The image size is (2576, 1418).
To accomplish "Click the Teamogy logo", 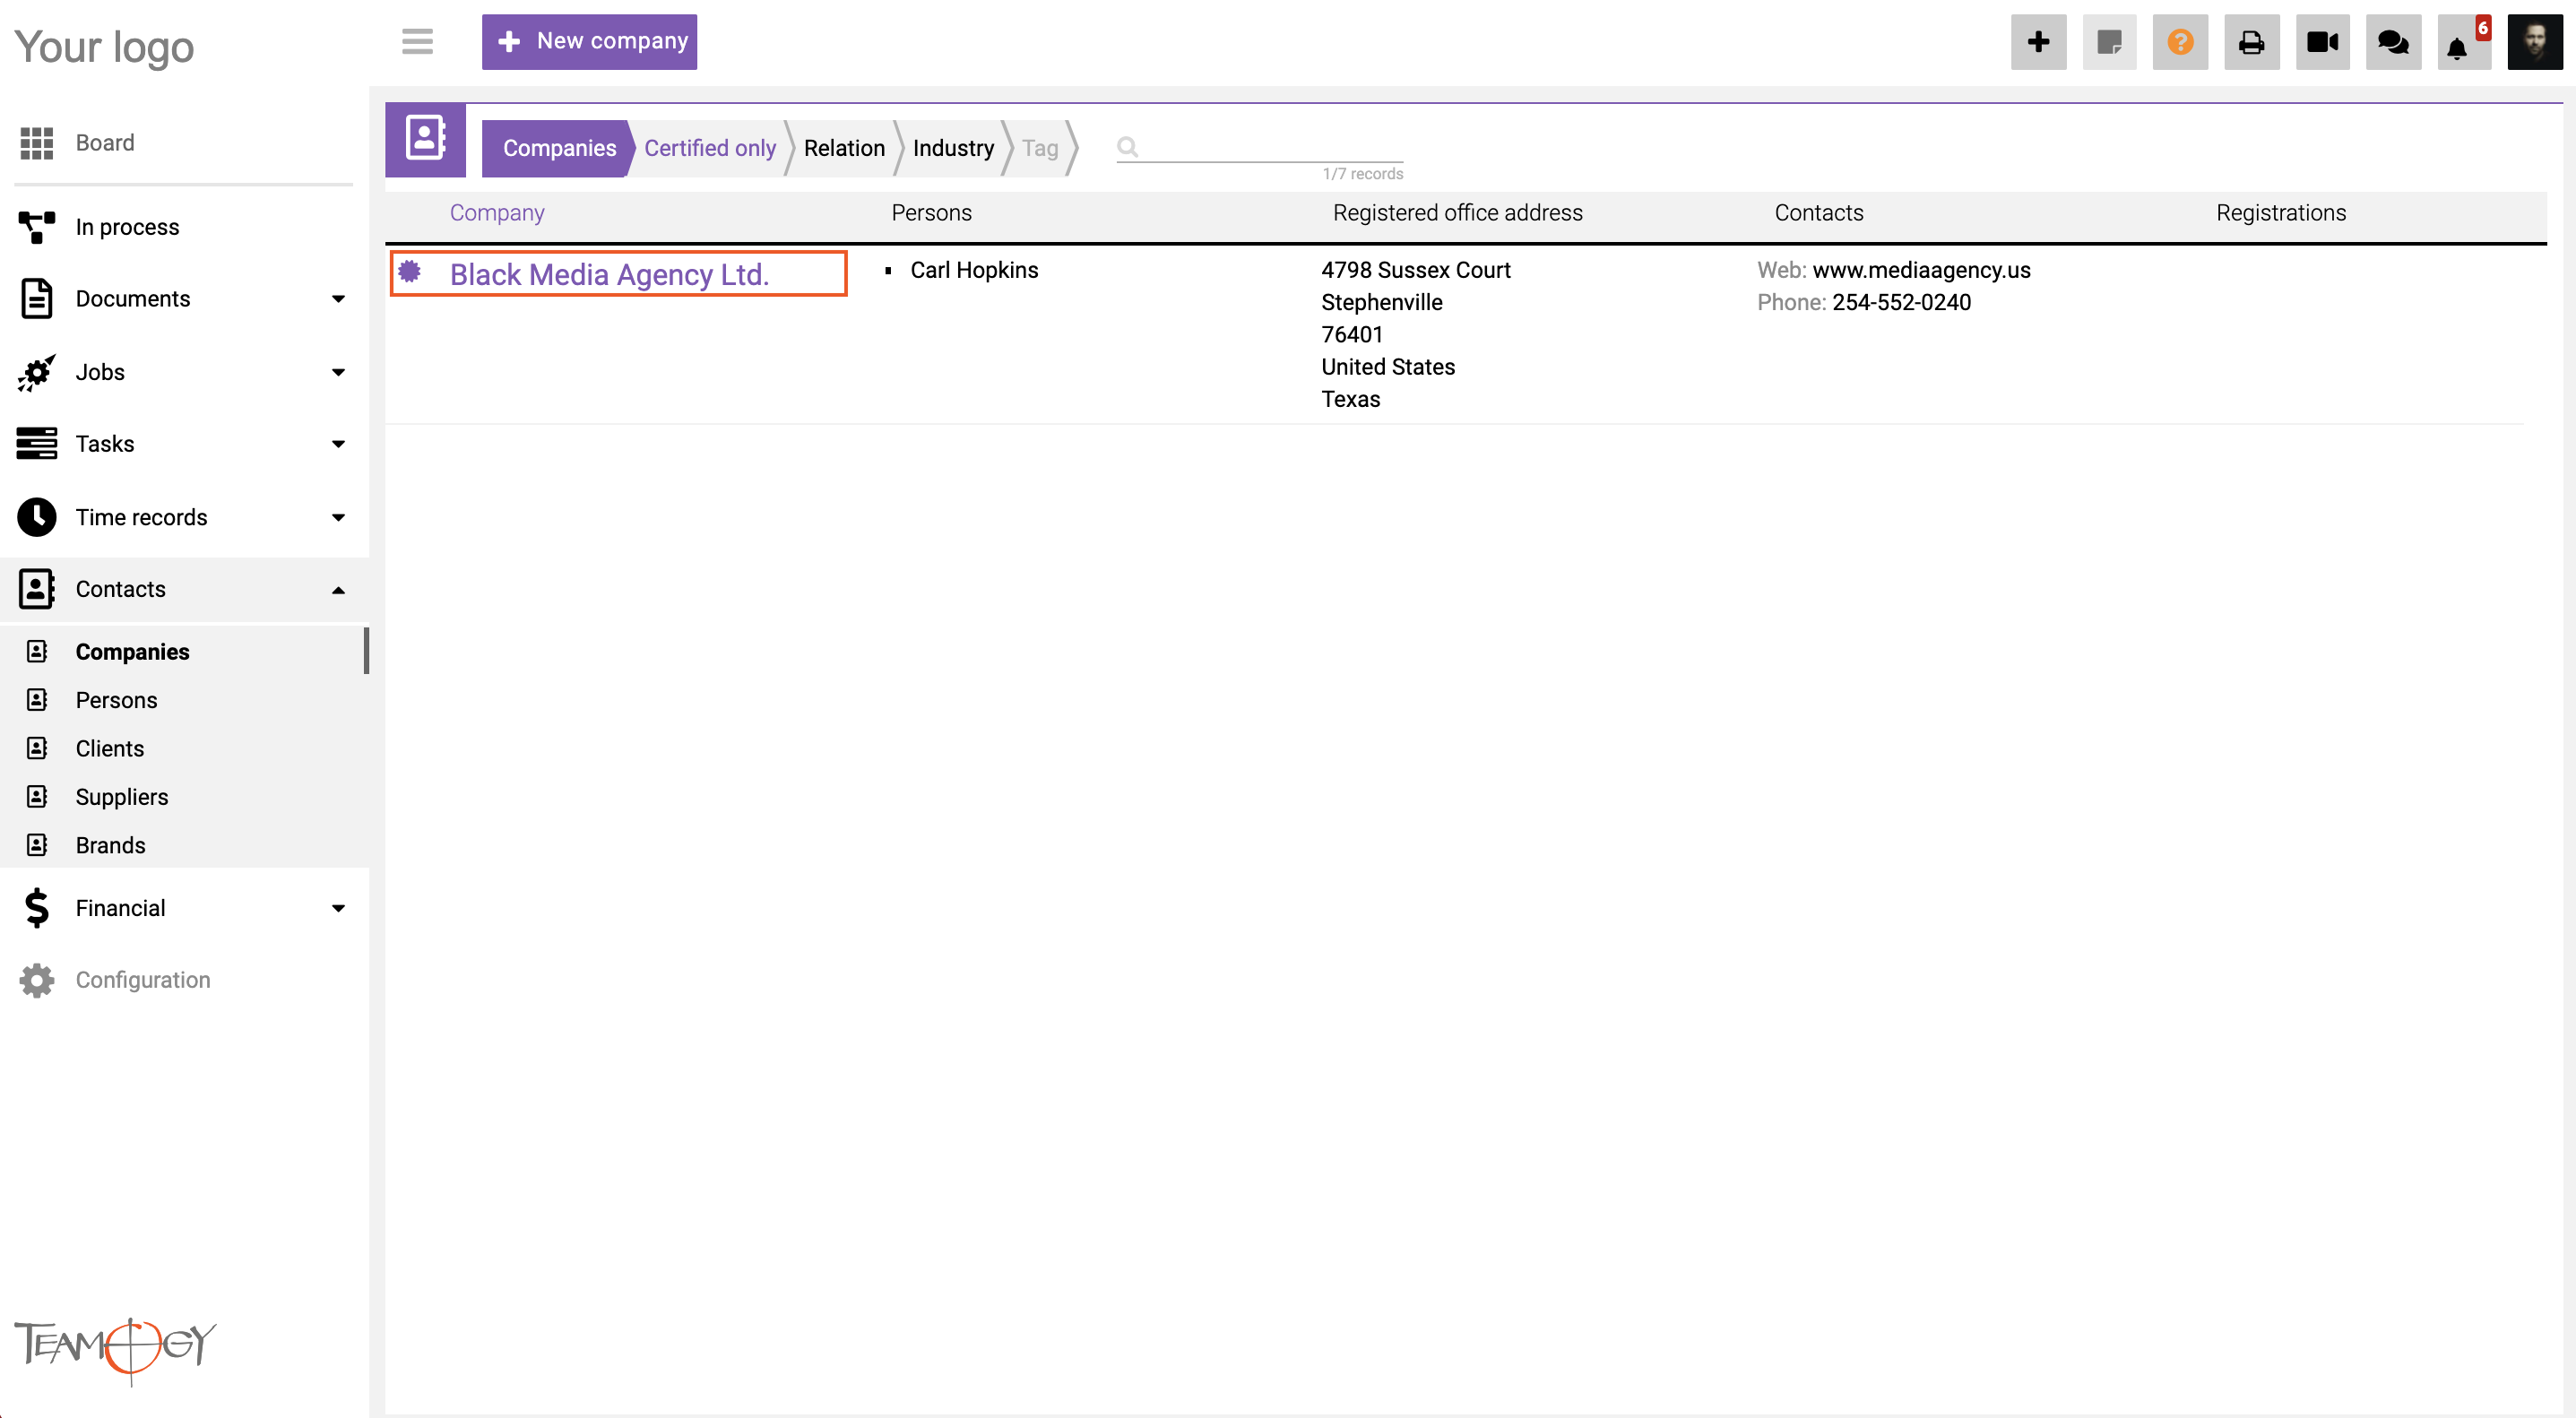I will (115, 1350).
